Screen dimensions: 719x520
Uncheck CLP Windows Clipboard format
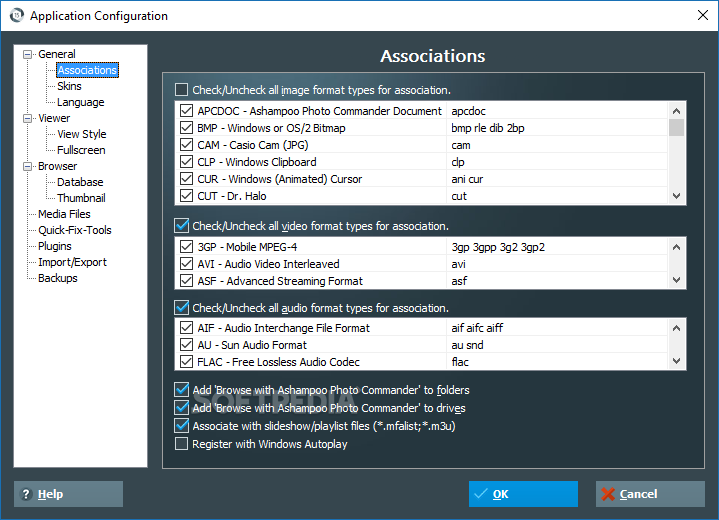[186, 161]
